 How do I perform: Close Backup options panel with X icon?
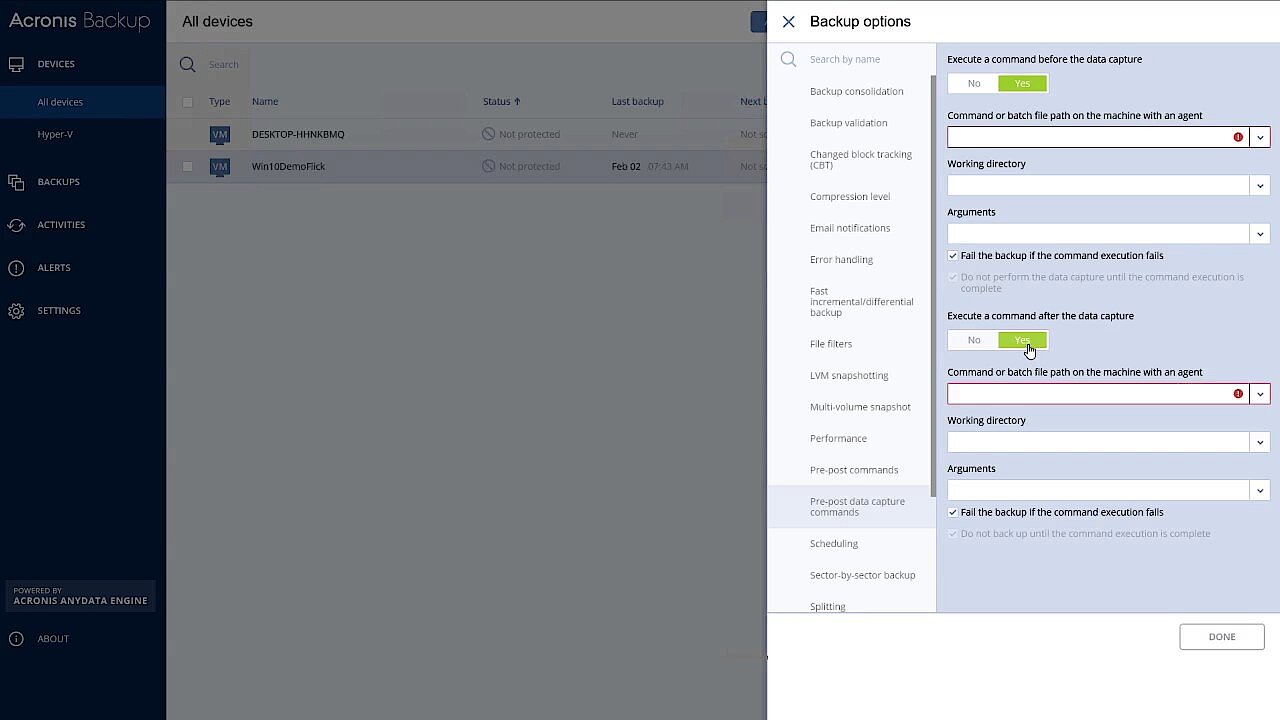tap(789, 22)
